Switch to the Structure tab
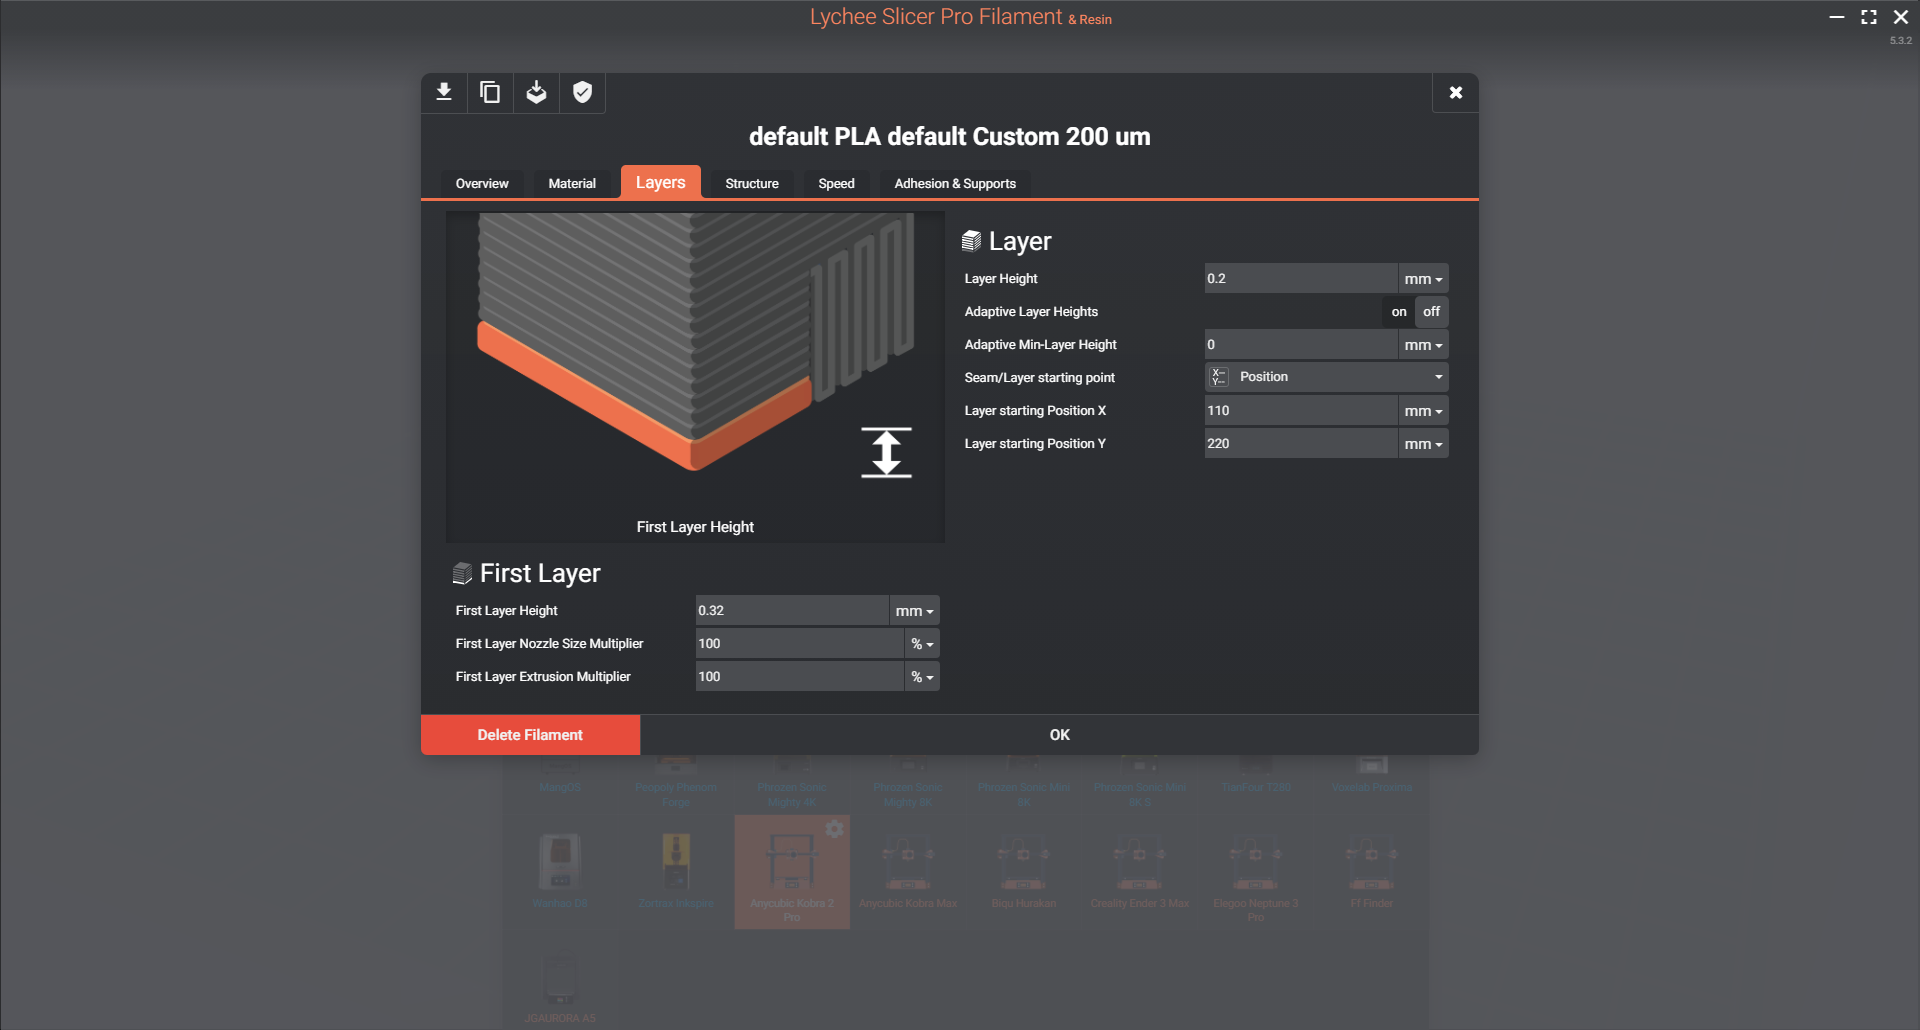This screenshot has height=1030, width=1920. [751, 184]
